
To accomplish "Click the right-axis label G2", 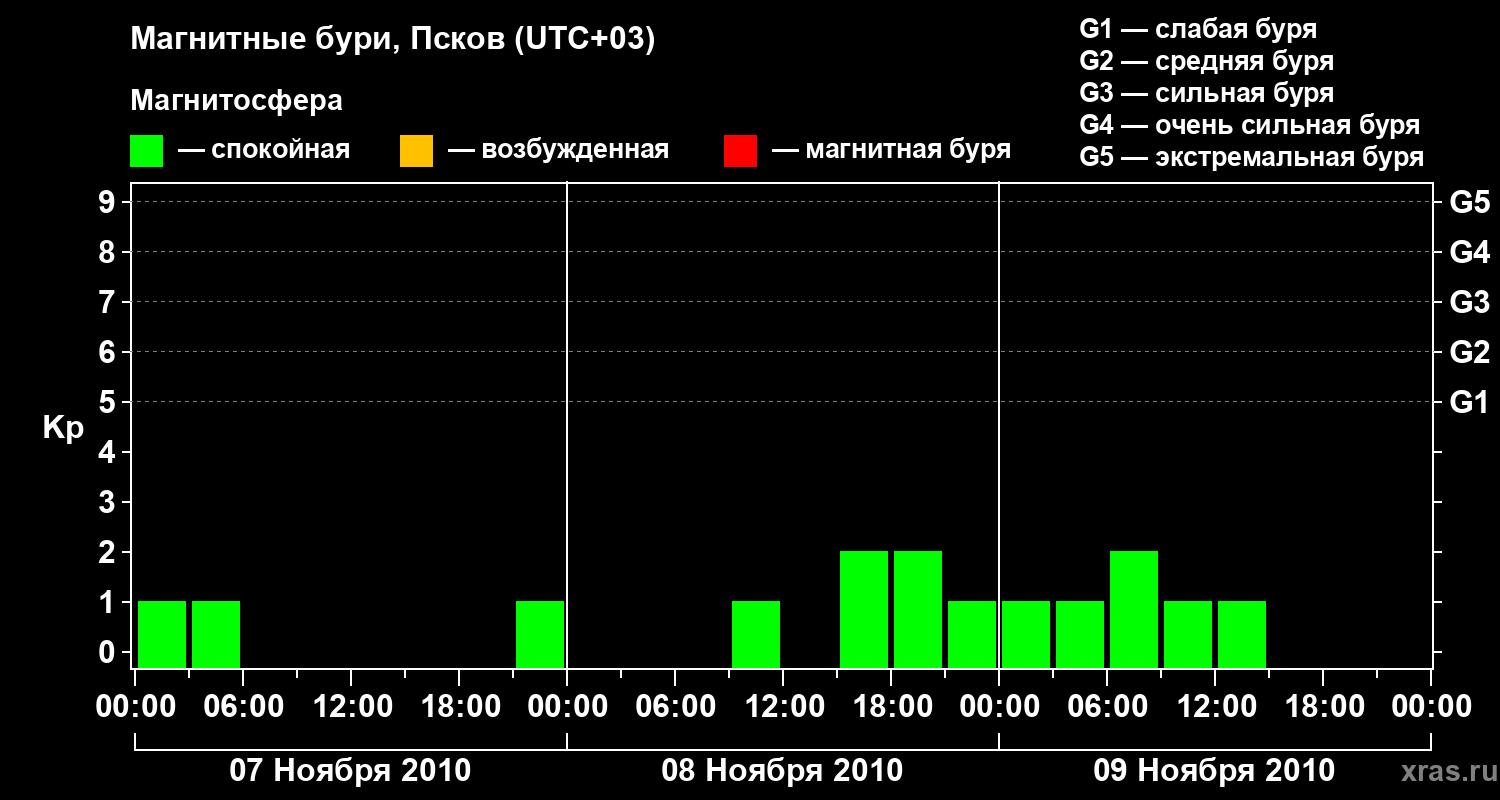I will coord(1470,352).
